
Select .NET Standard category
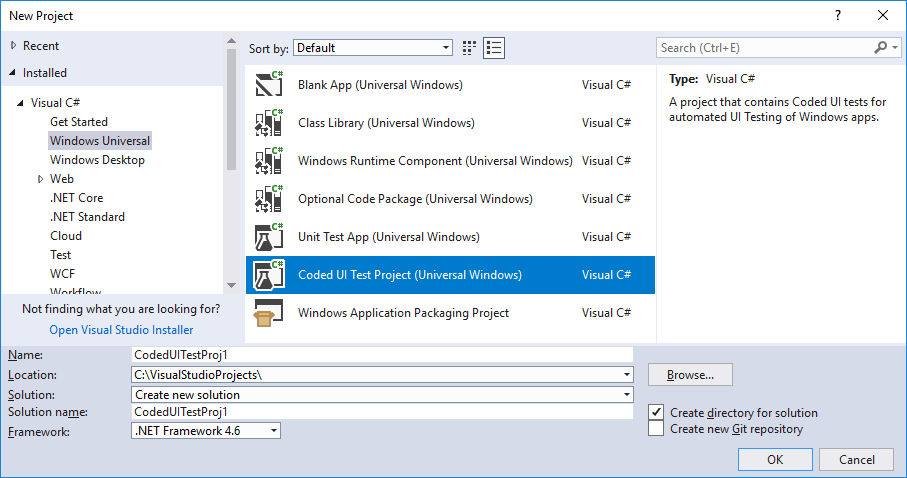pyautogui.click(x=87, y=217)
